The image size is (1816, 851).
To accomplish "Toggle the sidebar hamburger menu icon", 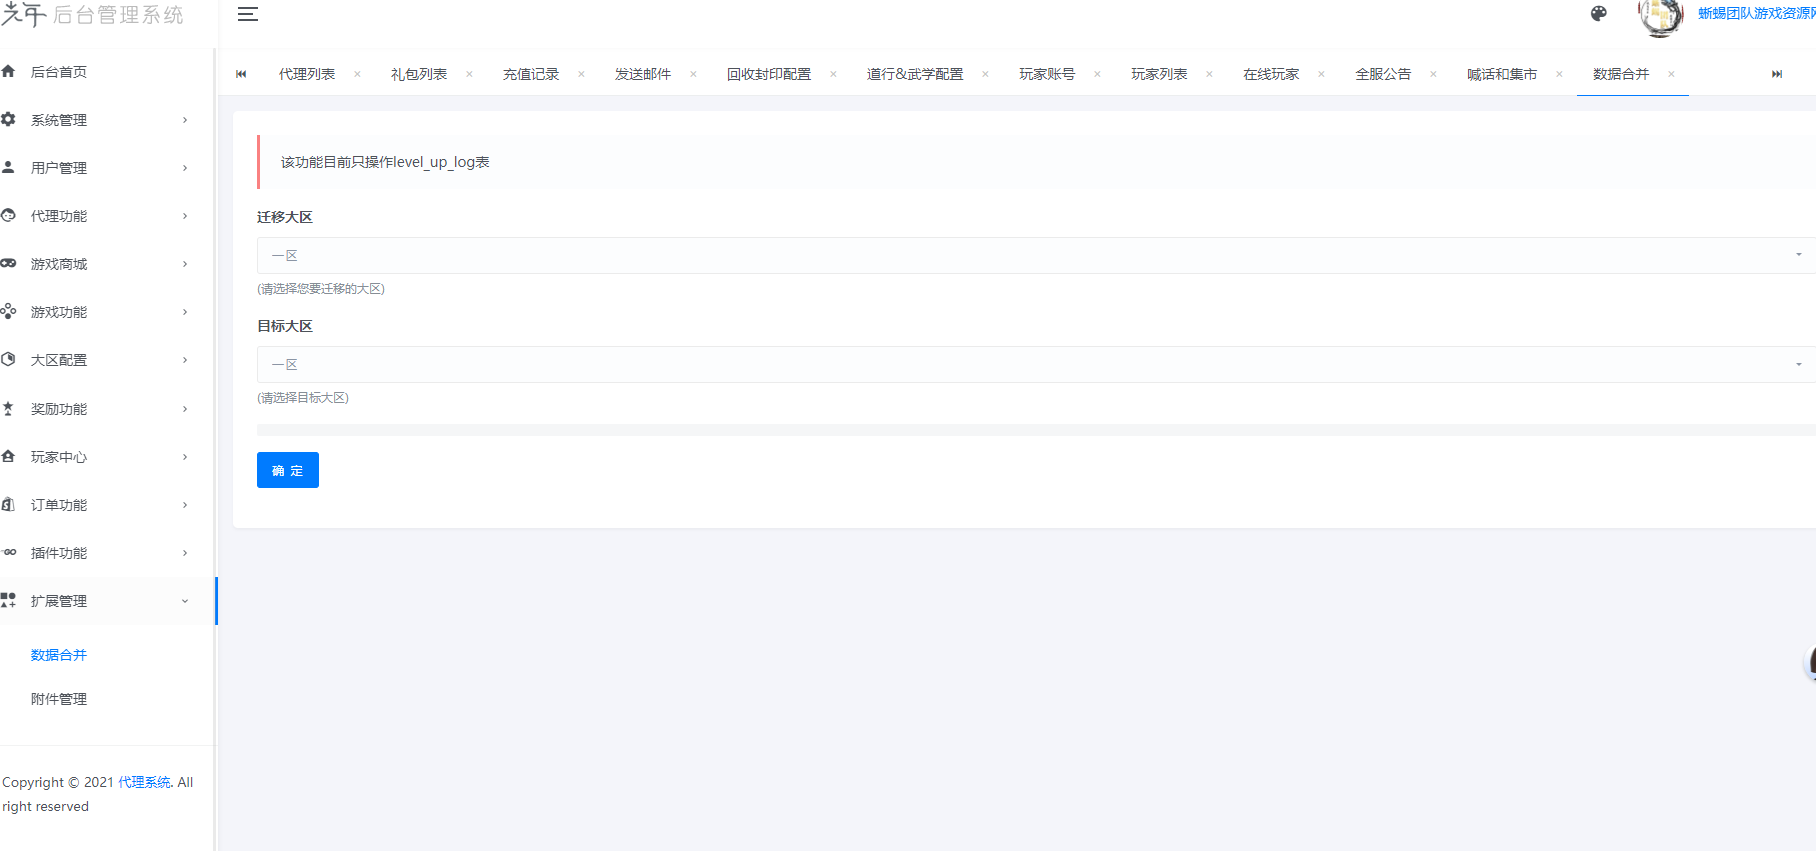I will pyautogui.click(x=248, y=14).
